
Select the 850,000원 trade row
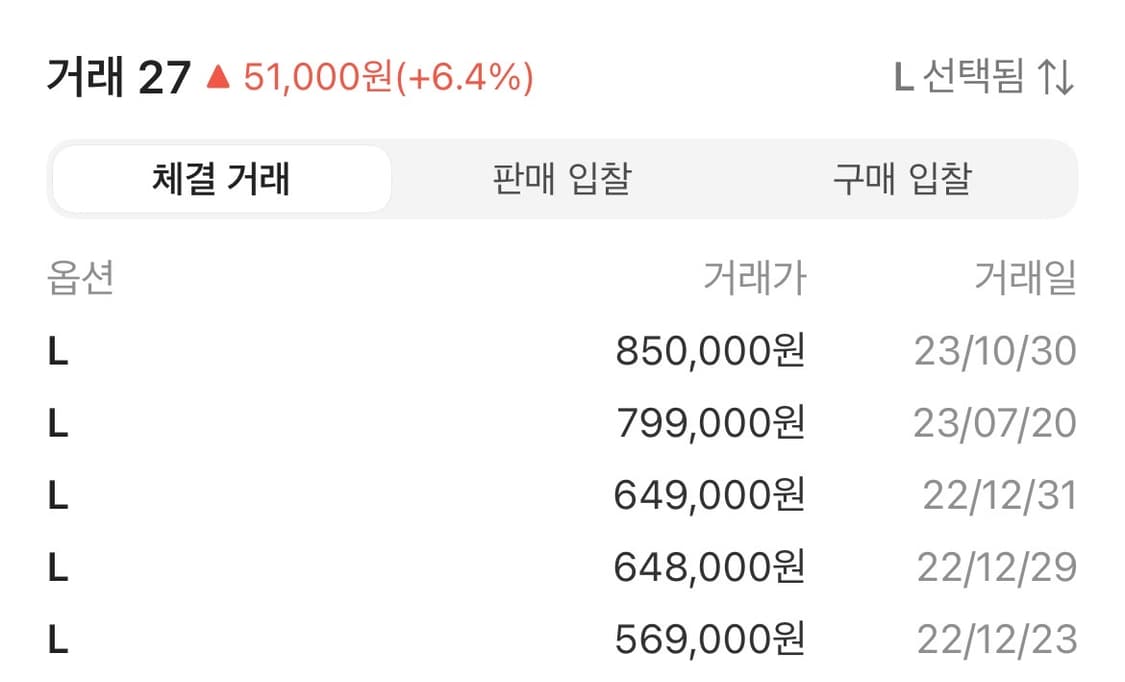pos(560,351)
